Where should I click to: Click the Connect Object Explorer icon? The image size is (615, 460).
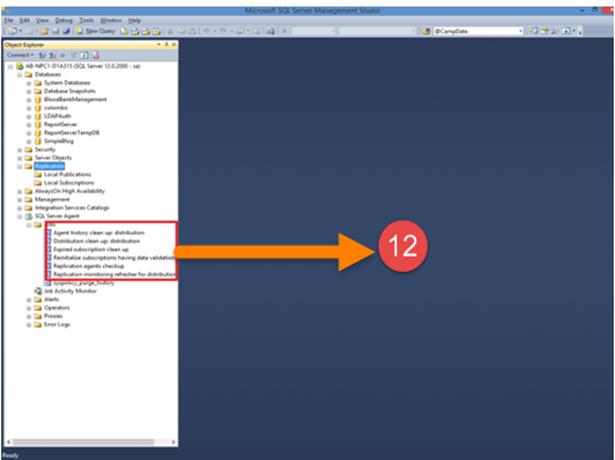coord(42,55)
